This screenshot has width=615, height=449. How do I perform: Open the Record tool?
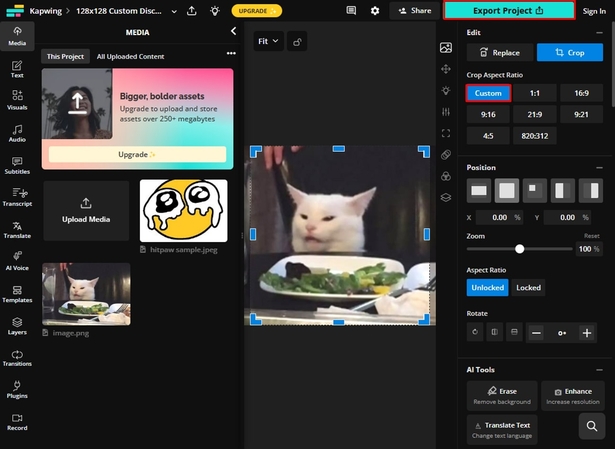pyautogui.click(x=17, y=421)
